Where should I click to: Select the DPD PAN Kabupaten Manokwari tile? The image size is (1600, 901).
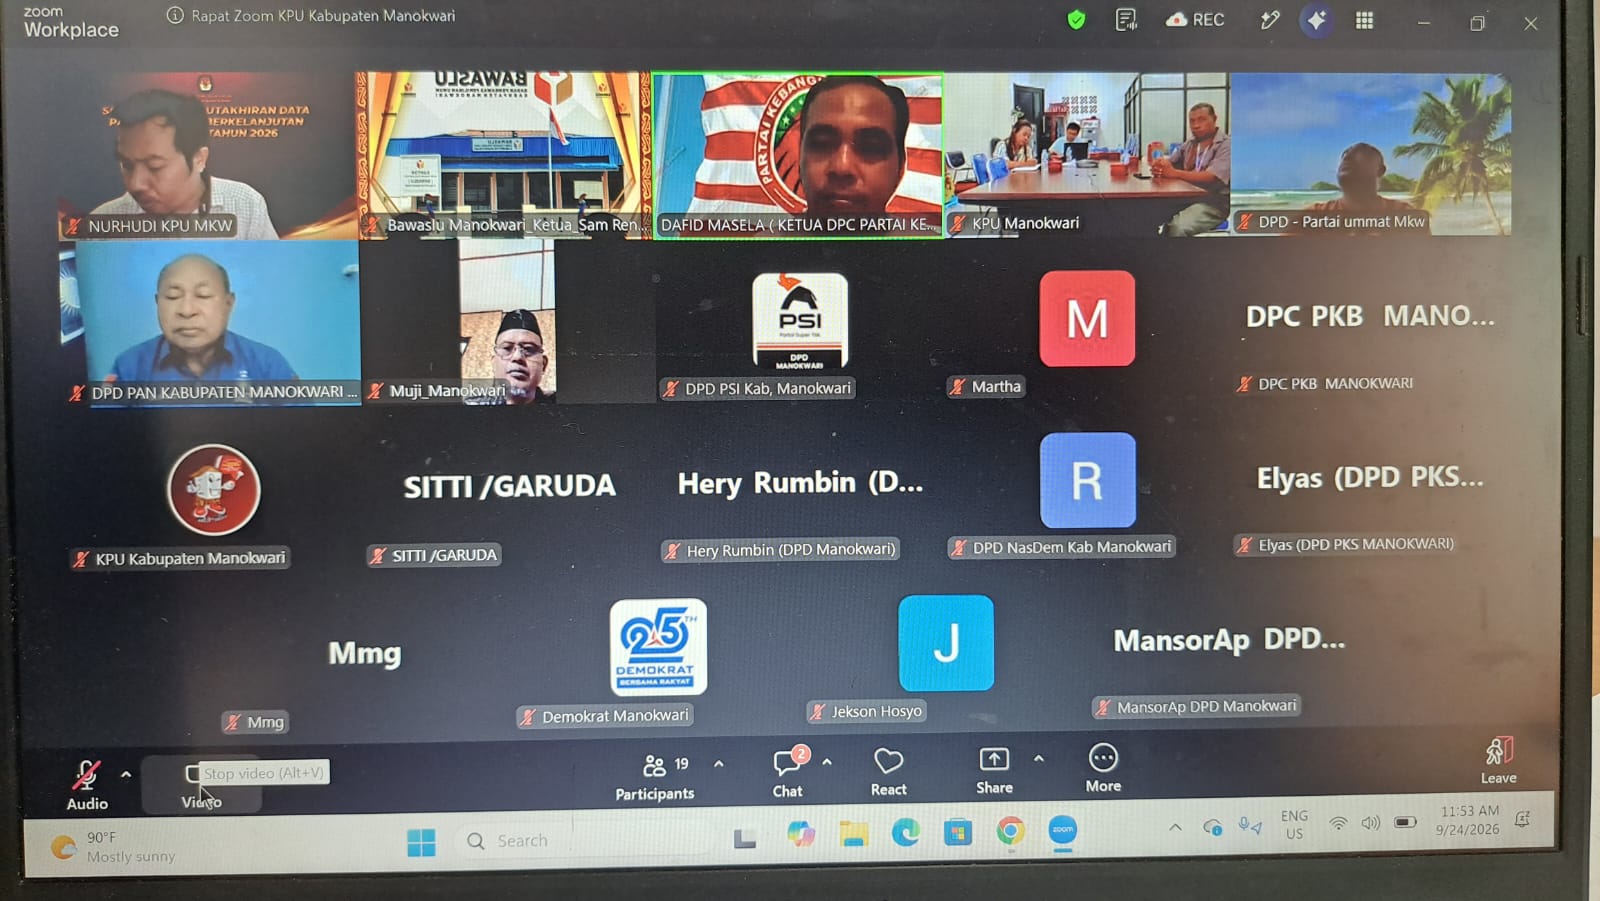pyautogui.click(x=210, y=322)
